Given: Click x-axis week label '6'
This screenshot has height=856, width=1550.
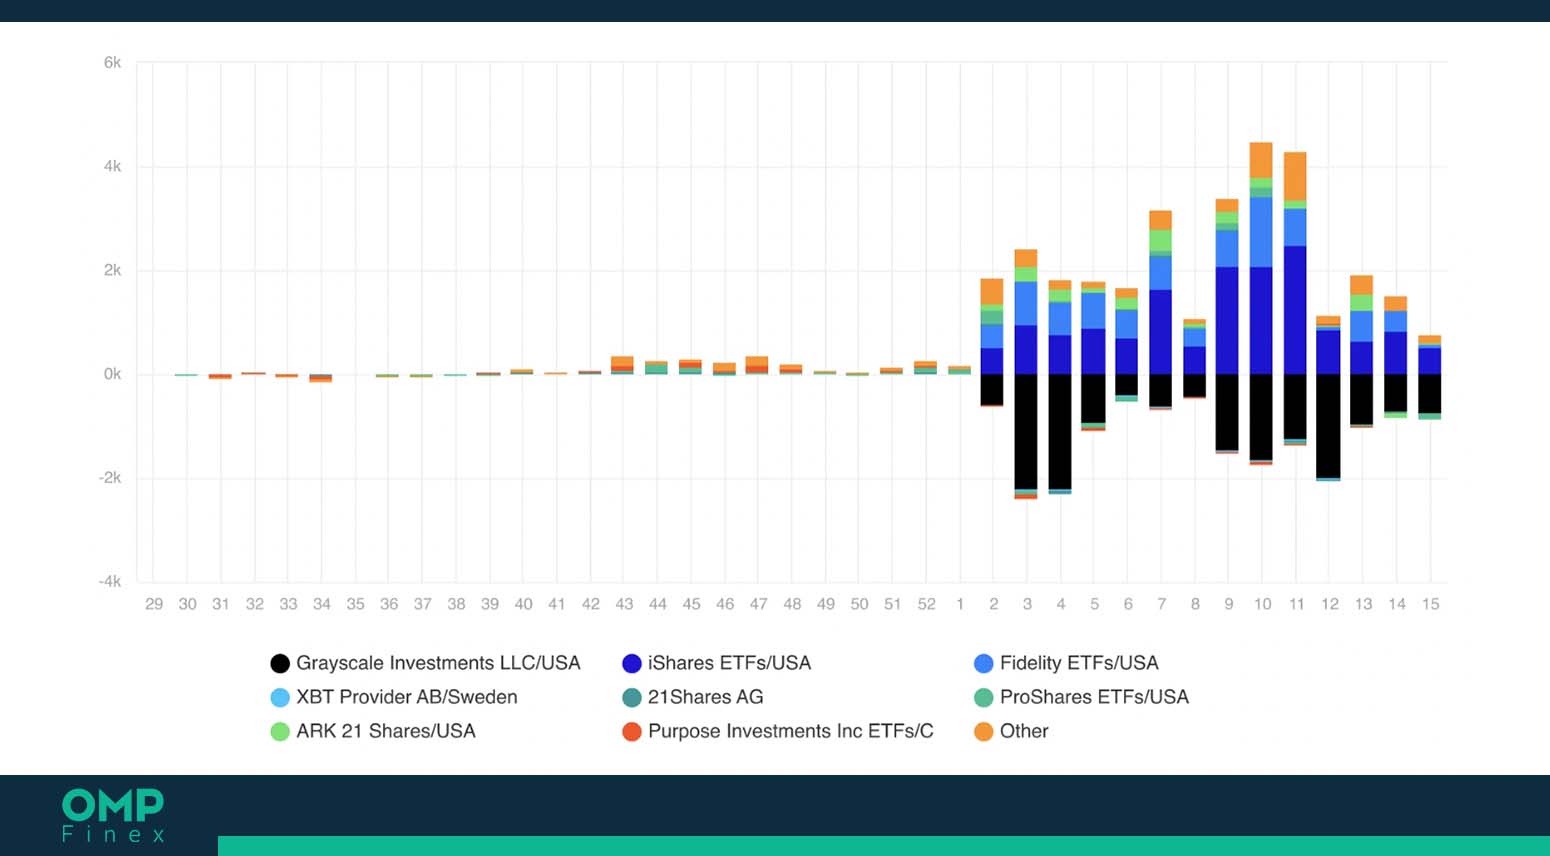Looking at the screenshot, I should click(x=1128, y=604).
